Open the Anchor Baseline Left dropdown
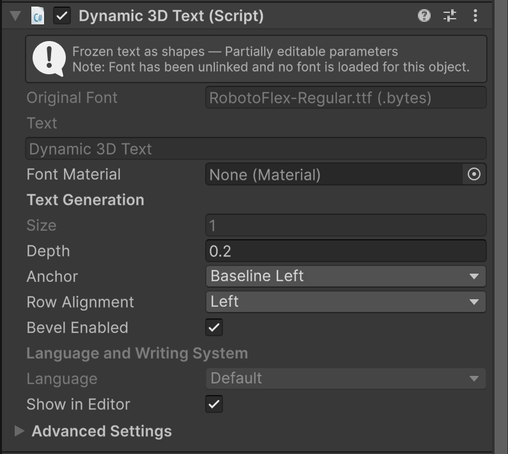This screenshot has height=454, width=508. [346, 276]
